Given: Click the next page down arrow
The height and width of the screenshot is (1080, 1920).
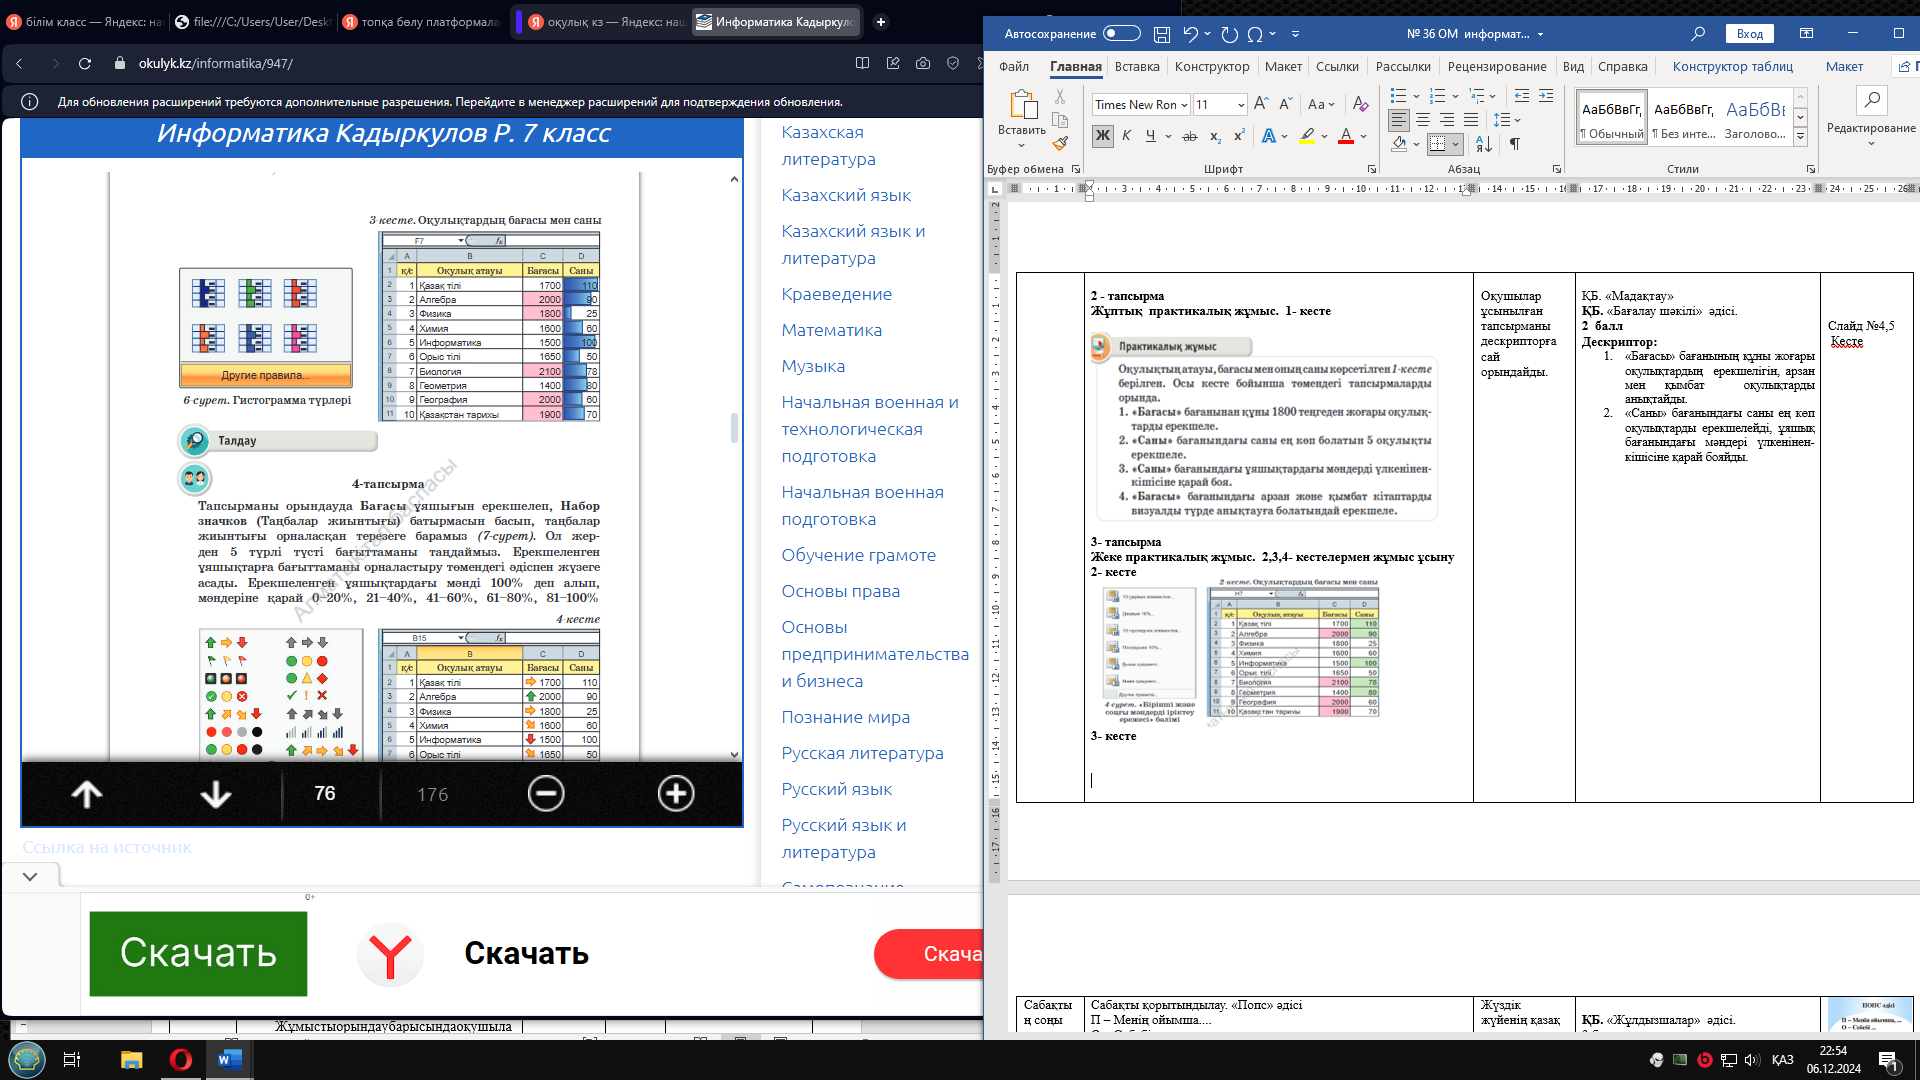Looking at the screenshot, I should [x=216, y=794].
